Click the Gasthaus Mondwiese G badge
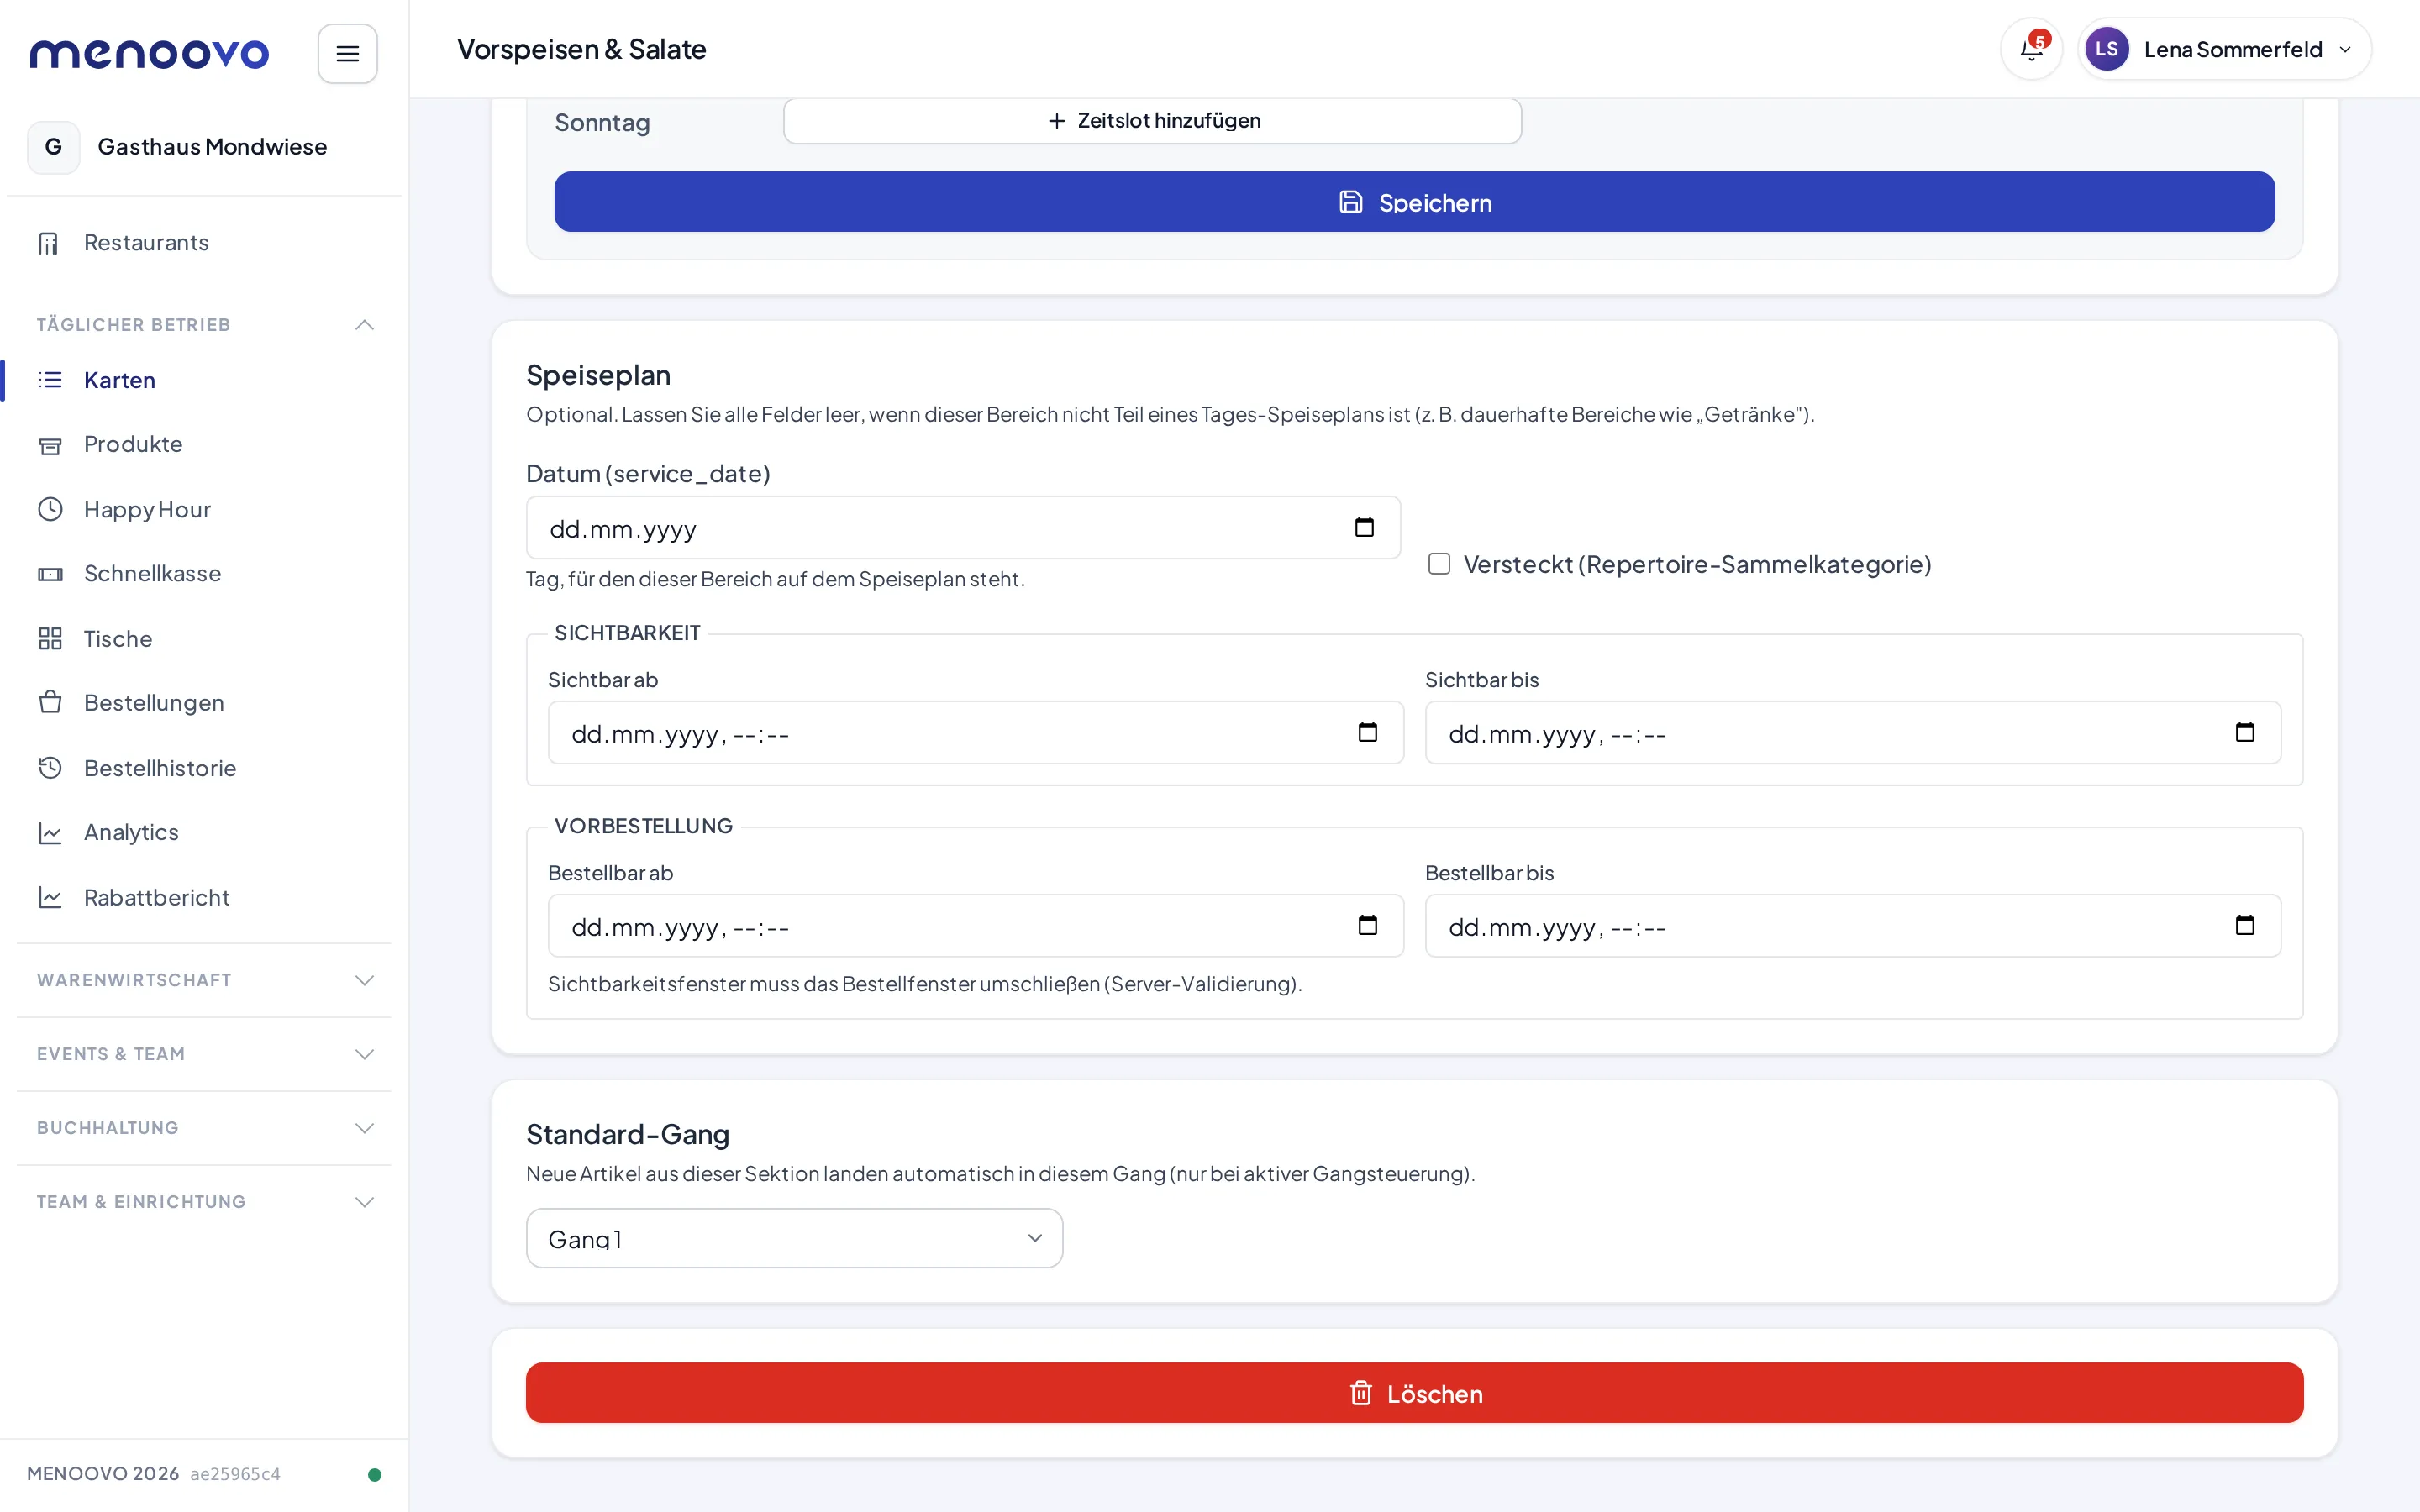 click(x=53, y=147)
